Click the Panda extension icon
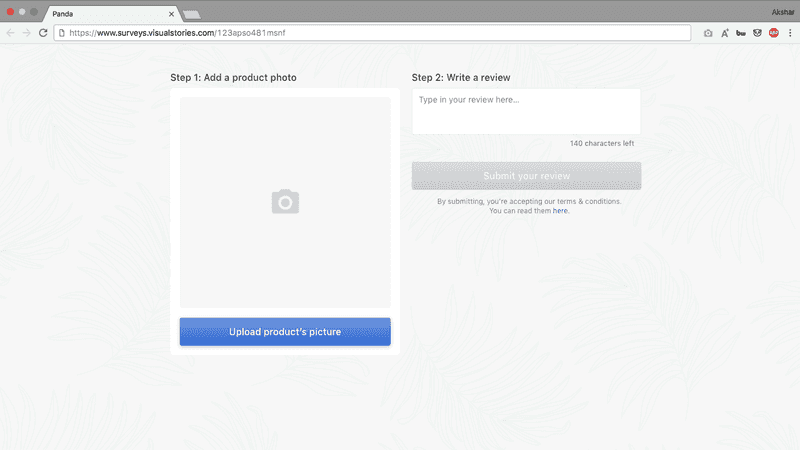Image resolution: width=800 pixels, height=450 pixels. coord(757,33)
